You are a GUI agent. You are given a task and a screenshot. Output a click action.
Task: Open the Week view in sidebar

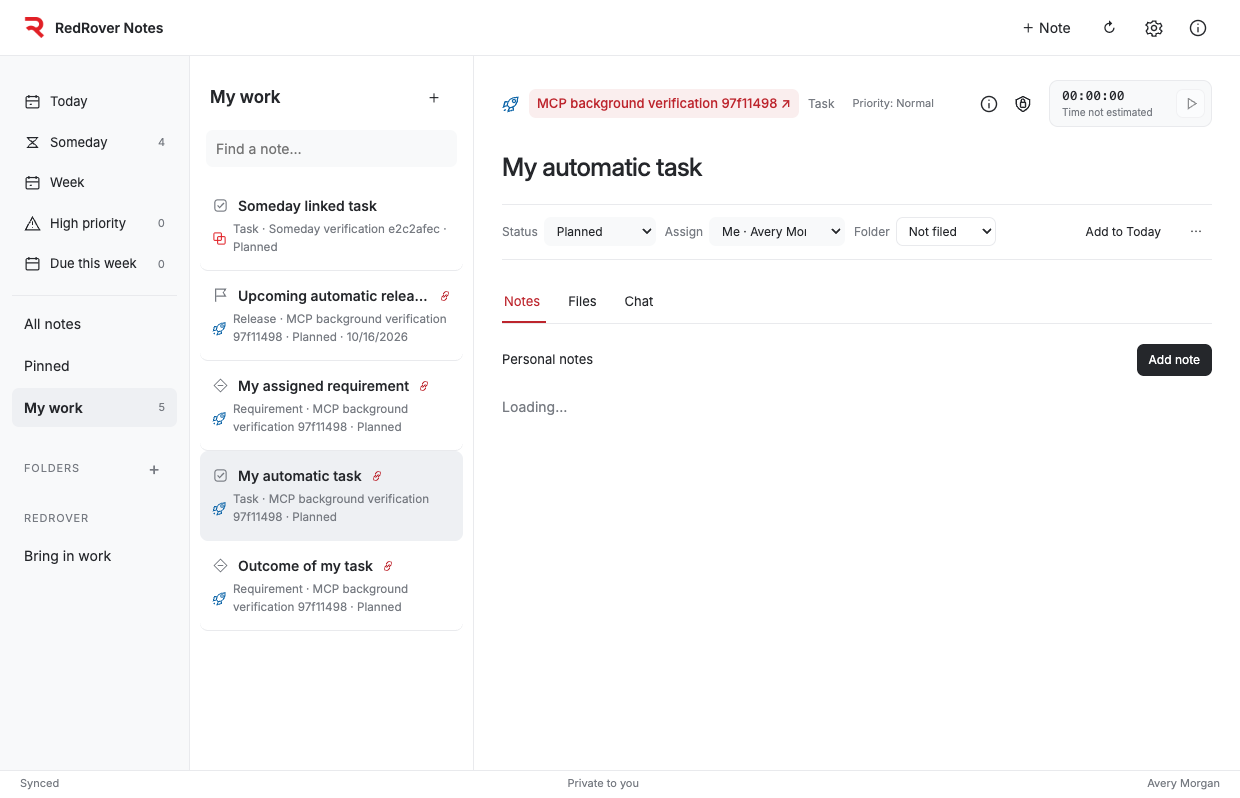[x=94, y=182]
